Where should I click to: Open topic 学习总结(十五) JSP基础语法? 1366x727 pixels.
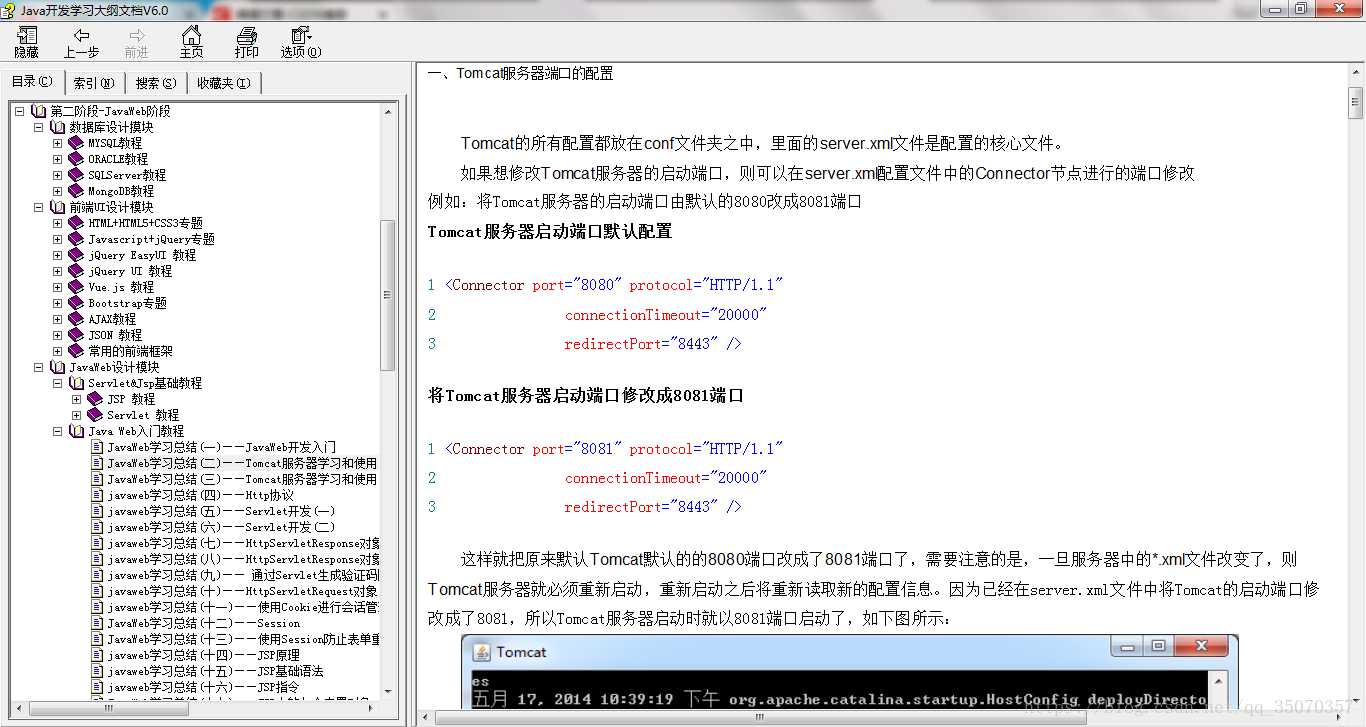[215, 671]
